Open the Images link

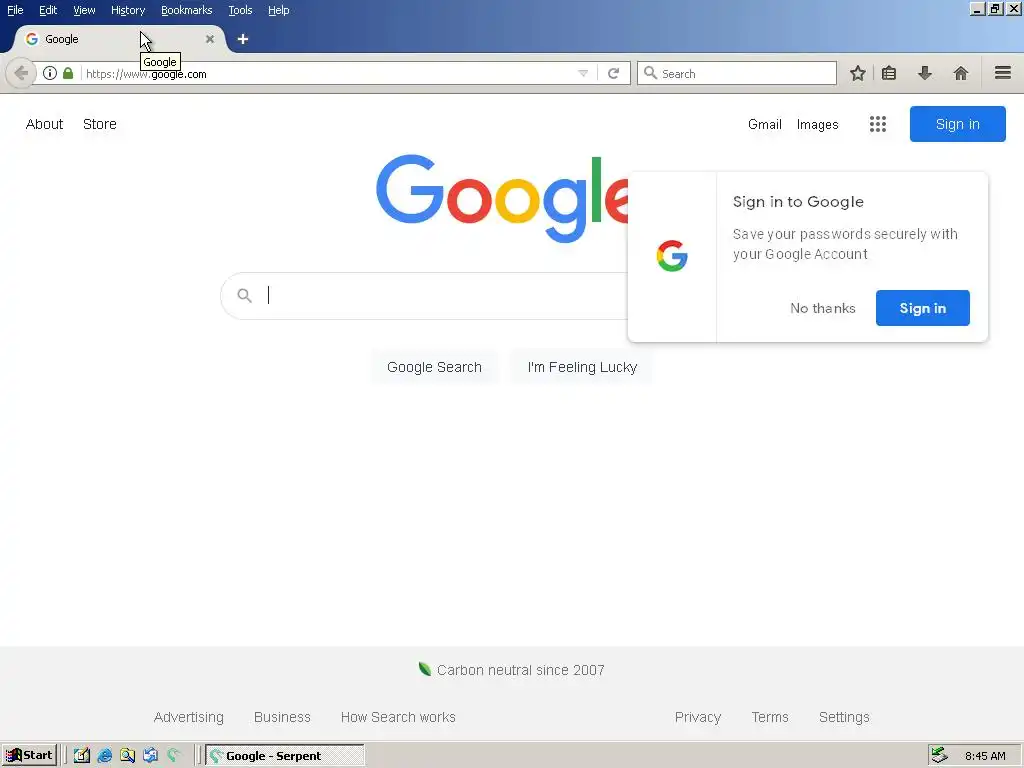(818, 124)
